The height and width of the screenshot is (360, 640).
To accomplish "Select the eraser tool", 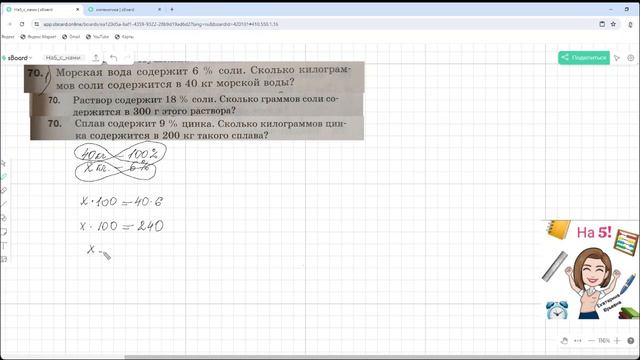I will tap(4, 191).
